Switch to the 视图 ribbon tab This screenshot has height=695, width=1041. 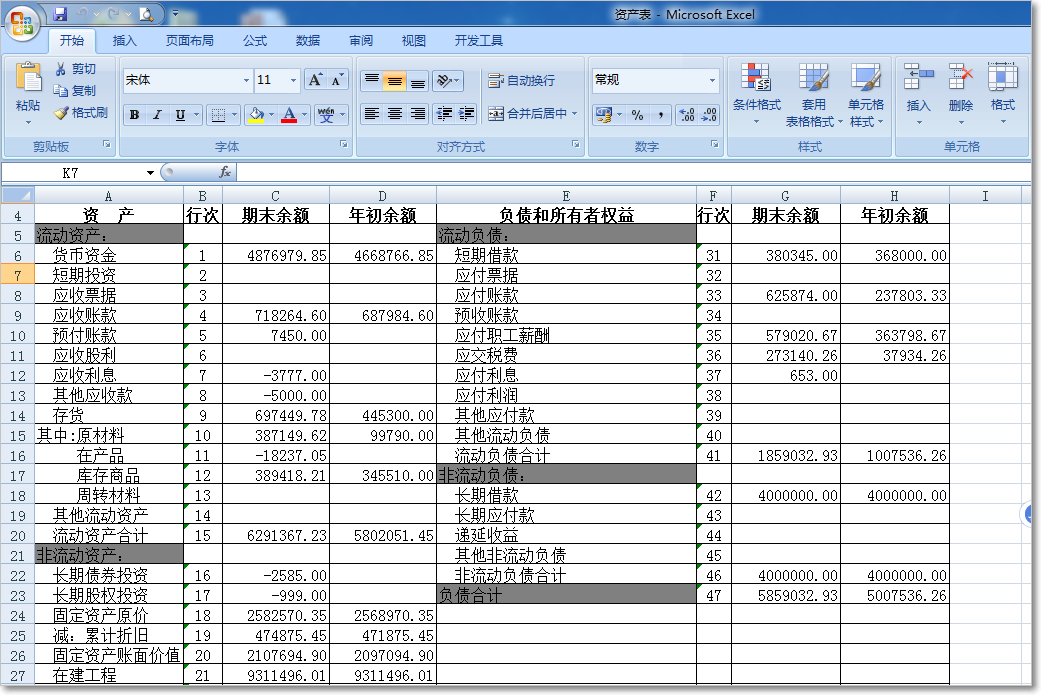pos(414,41)
